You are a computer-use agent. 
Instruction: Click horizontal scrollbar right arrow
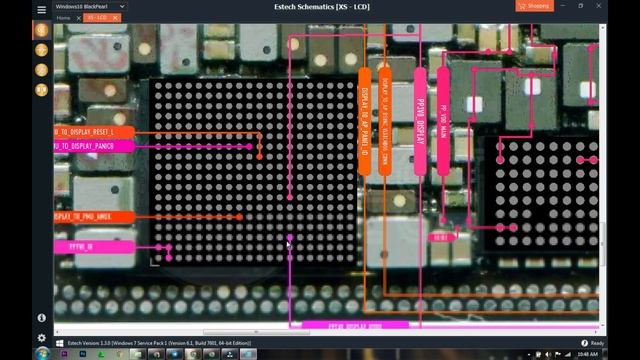click(x=596, y=332)
